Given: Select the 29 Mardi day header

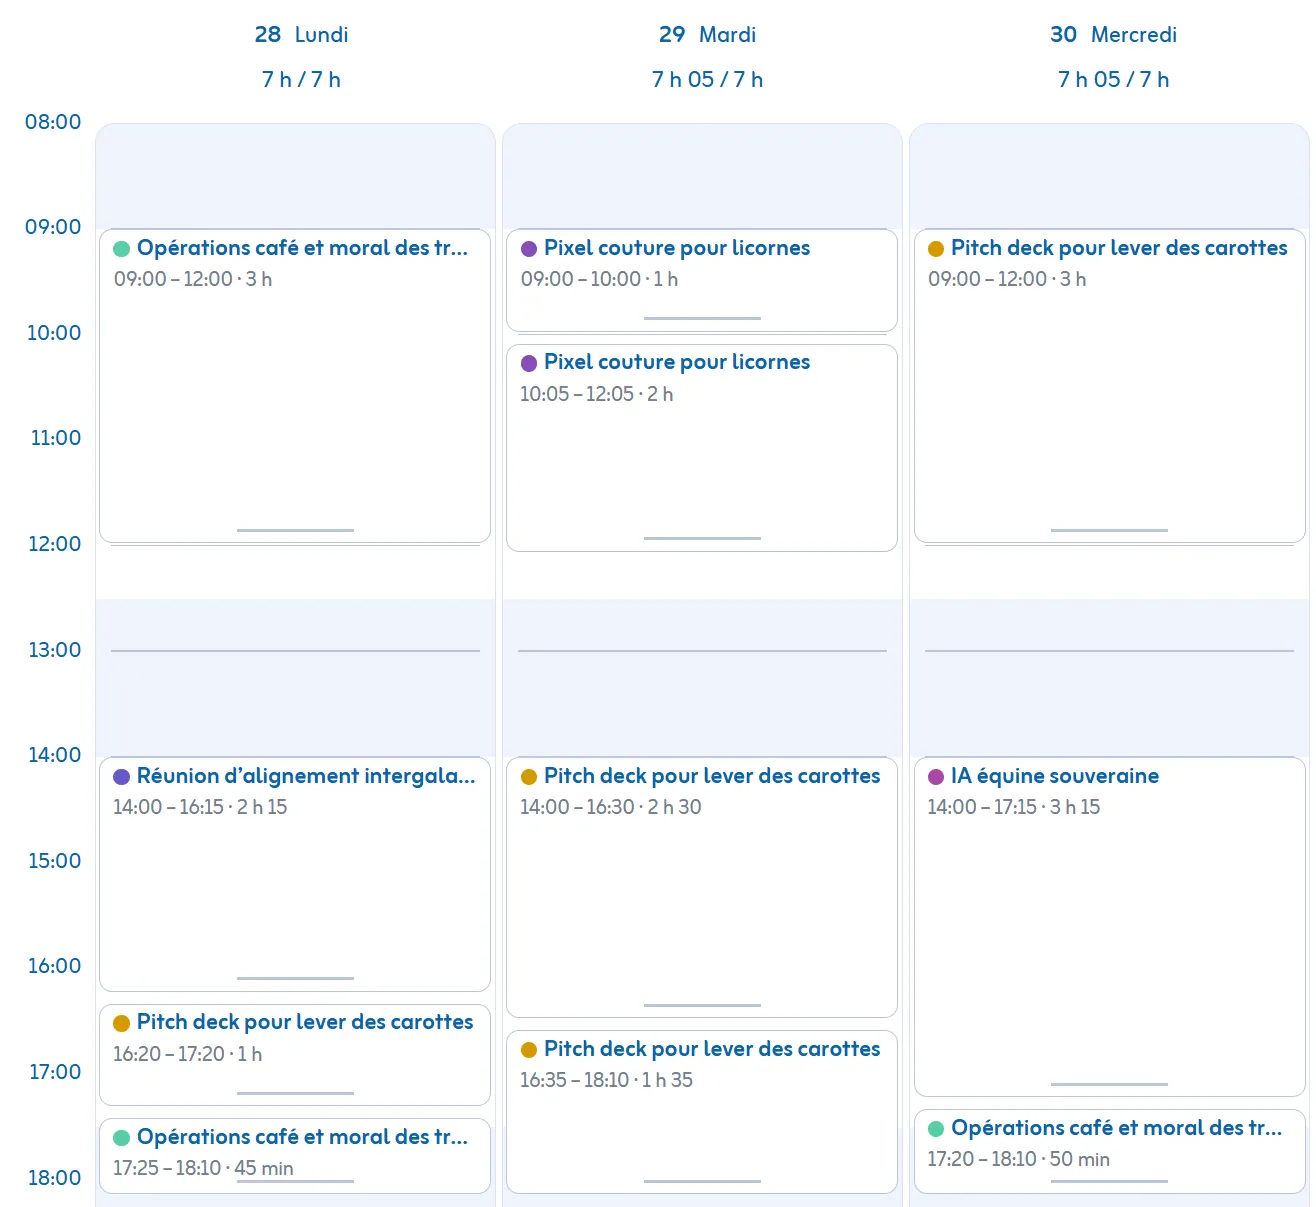Looking at the screenshot, I should pos(707,35).
